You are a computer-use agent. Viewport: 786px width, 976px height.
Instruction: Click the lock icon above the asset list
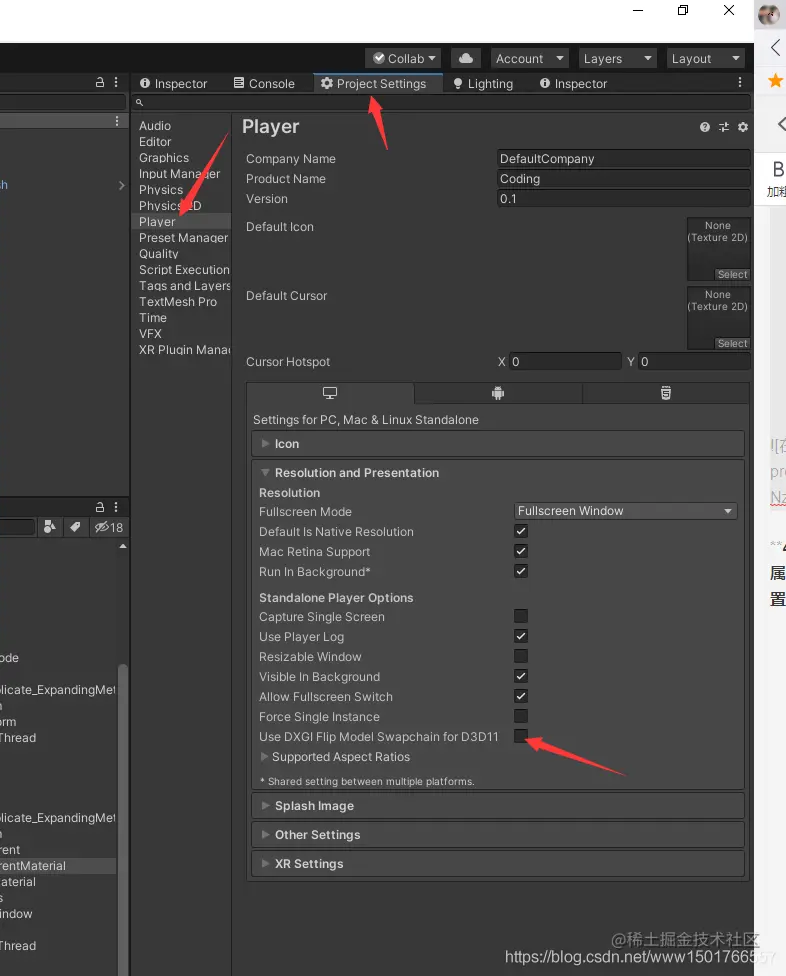coord(100,507)
